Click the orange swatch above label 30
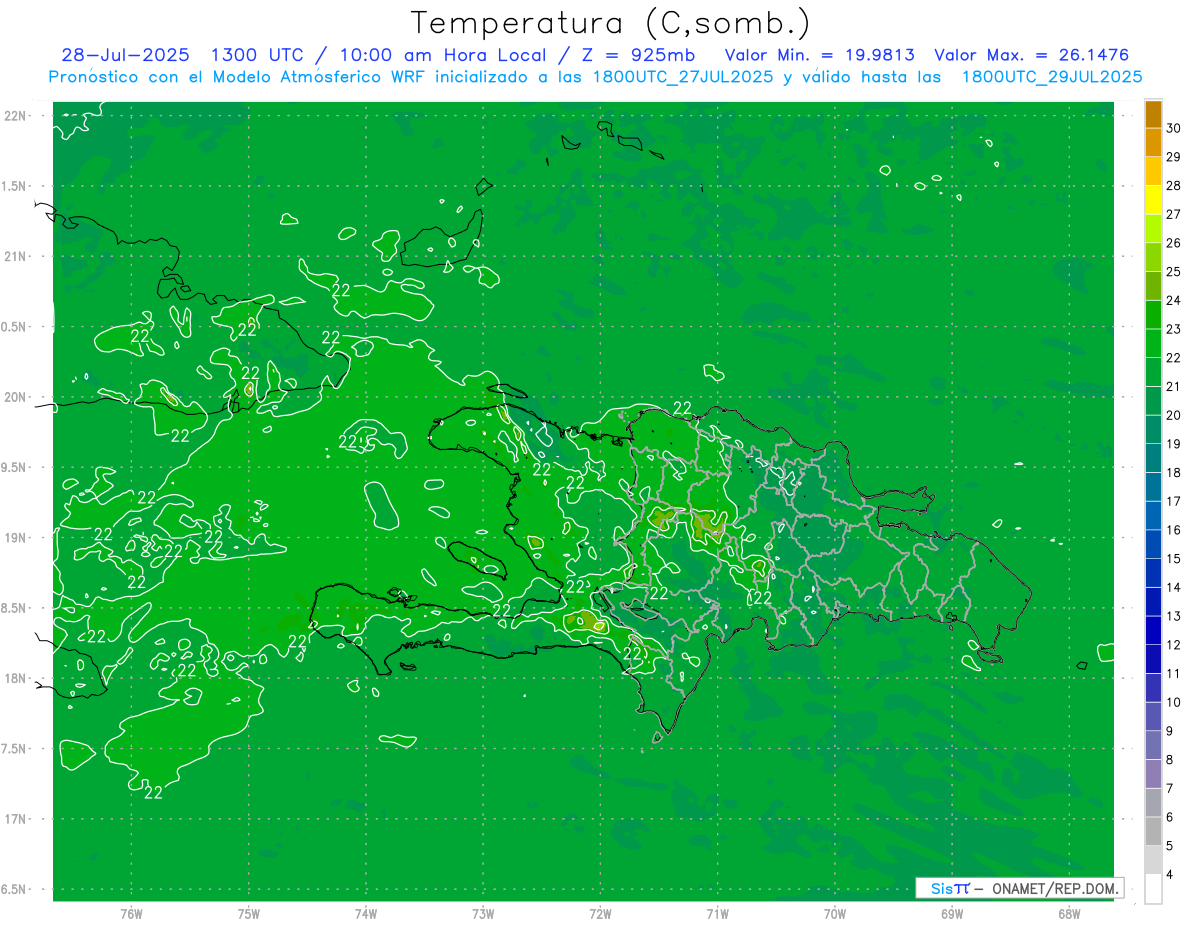This screenshot has height=927, width=1200. [1153, 114]
